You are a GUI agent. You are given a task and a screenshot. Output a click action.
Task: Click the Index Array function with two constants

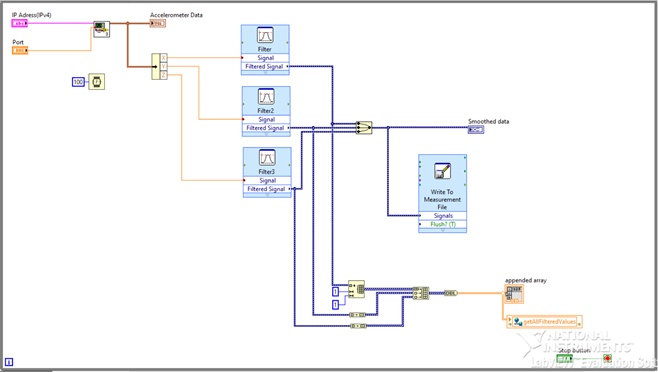pos(356,289)
